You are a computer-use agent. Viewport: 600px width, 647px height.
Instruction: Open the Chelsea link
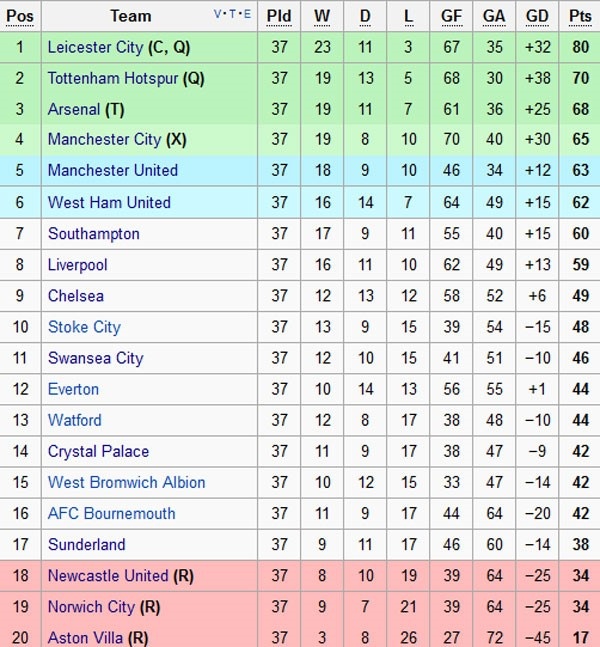(75, 296)
